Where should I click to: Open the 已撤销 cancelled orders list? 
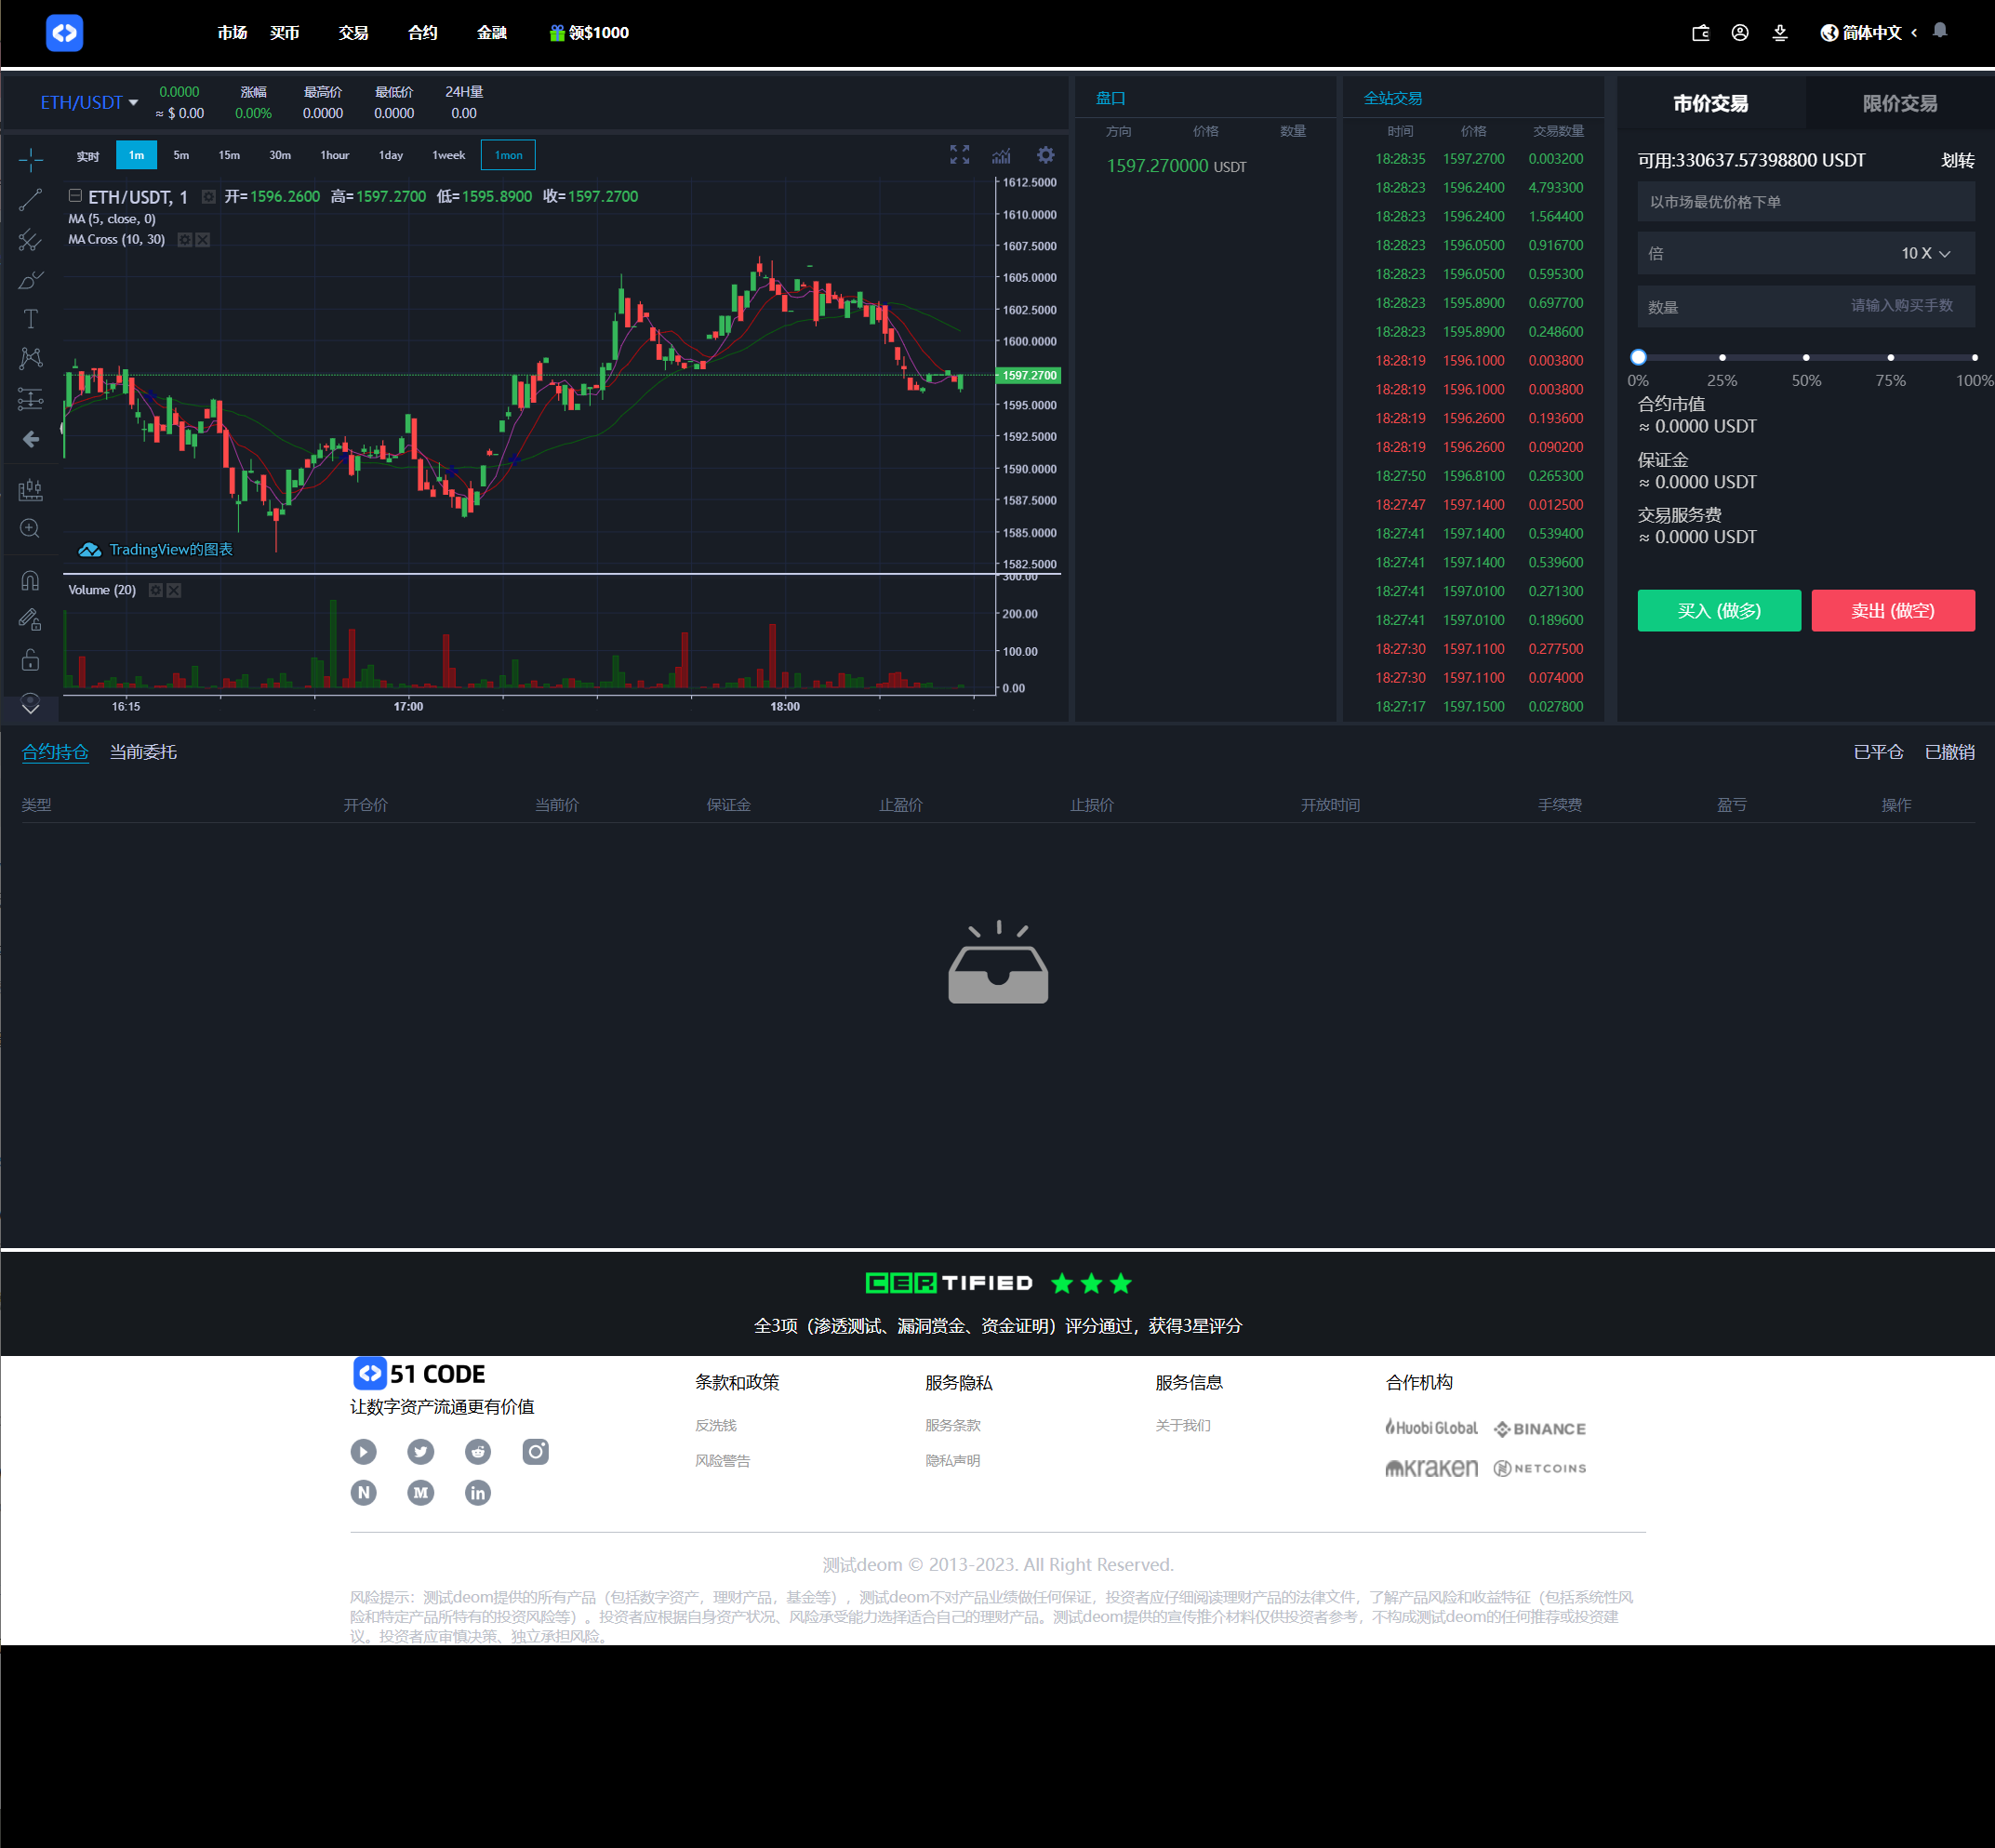tap(1949, 752)
